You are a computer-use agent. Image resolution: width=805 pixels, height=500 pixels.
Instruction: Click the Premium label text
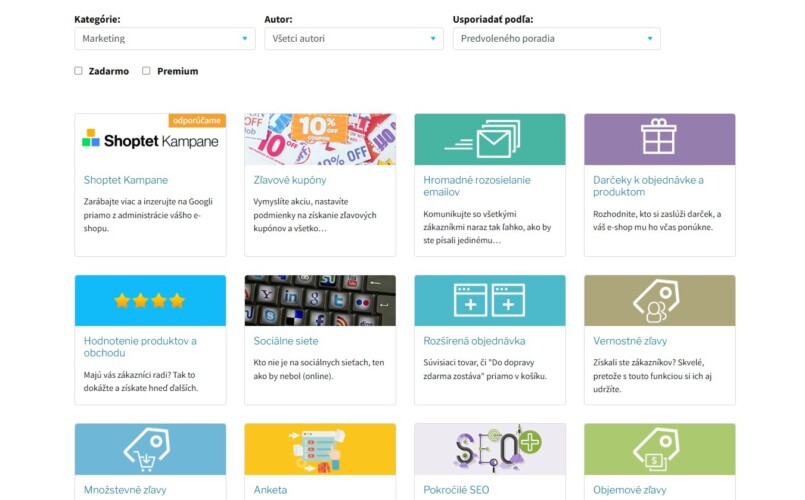[x=178, y=71]
